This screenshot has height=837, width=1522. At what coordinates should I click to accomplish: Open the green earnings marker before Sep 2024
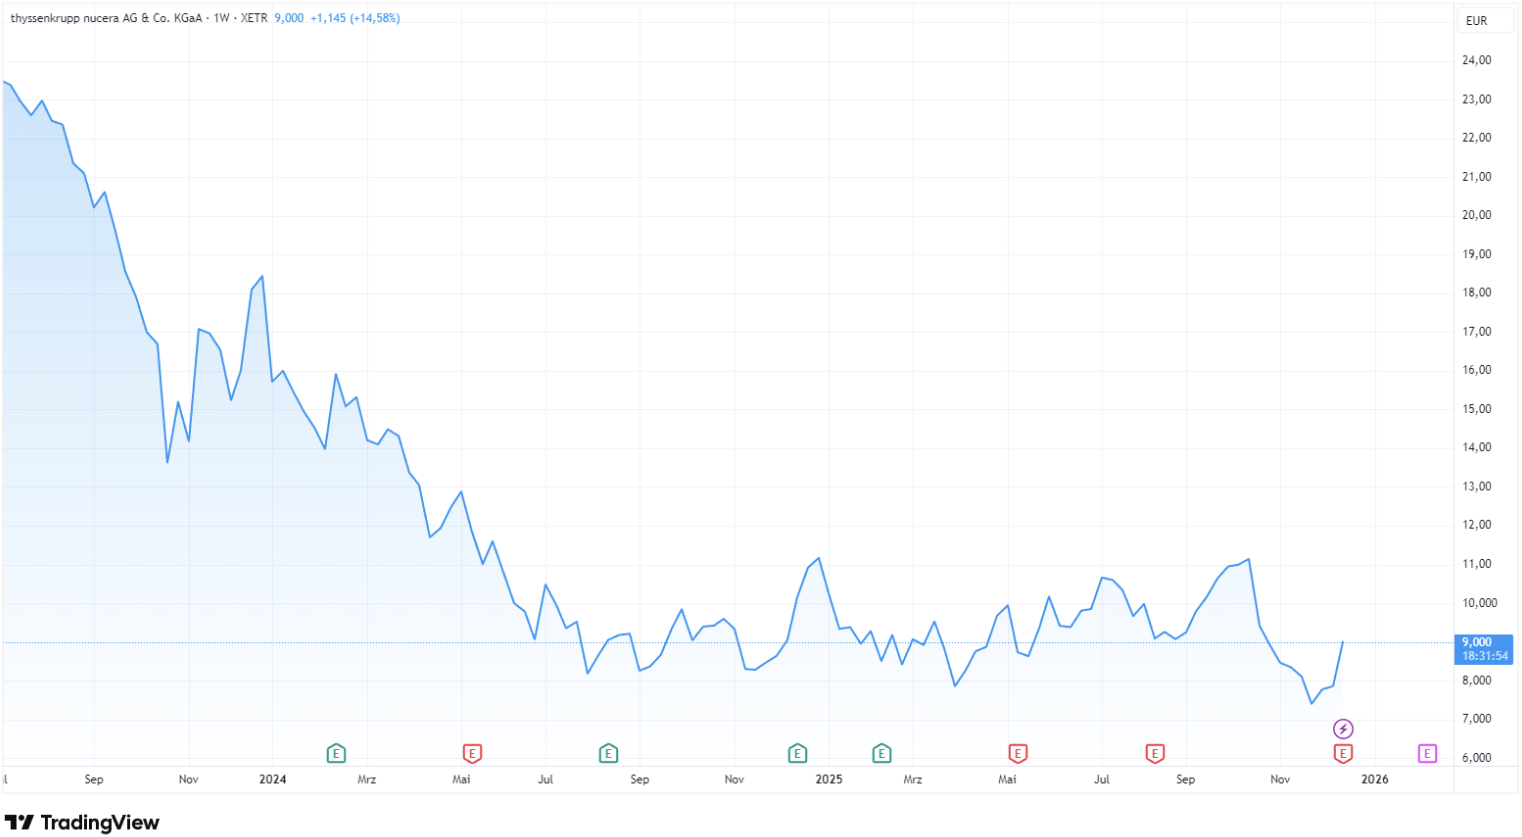[x=608, y=754]
